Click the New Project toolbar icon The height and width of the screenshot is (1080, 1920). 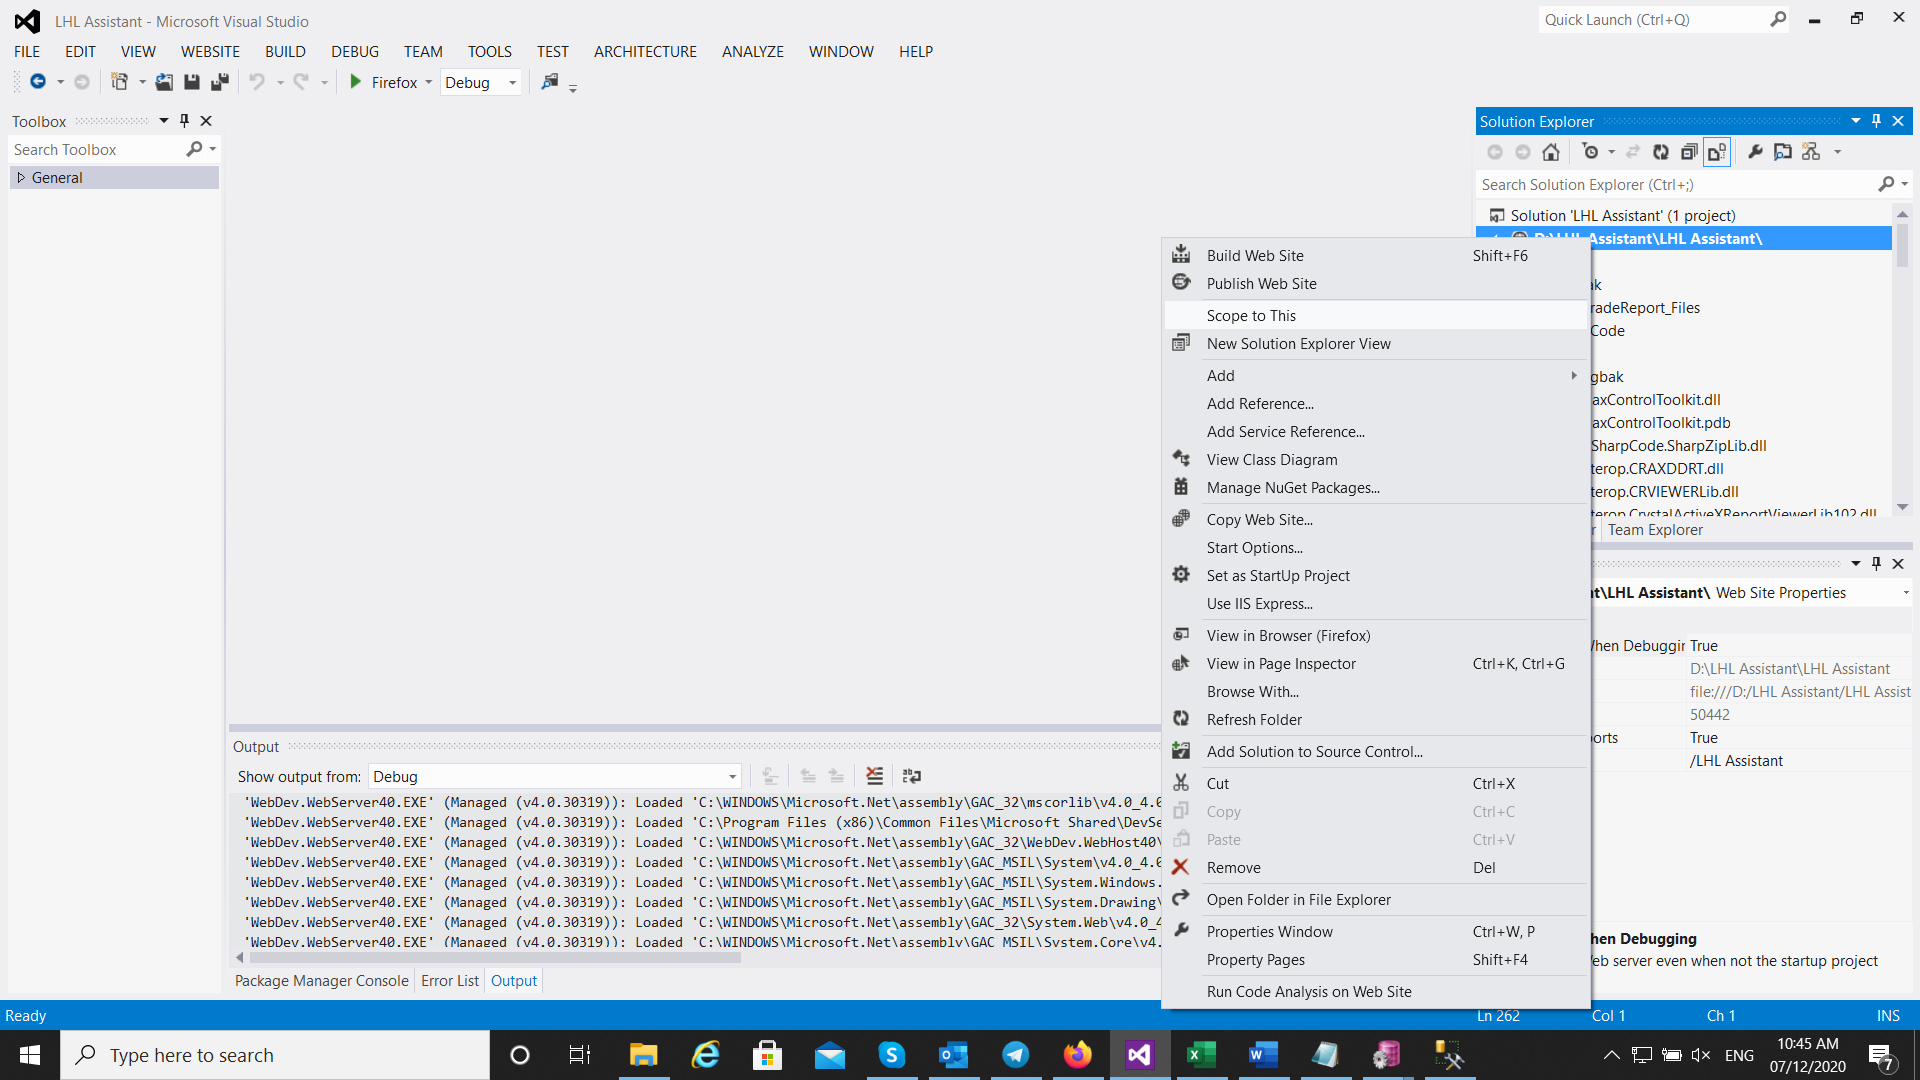tap(119, 82)
